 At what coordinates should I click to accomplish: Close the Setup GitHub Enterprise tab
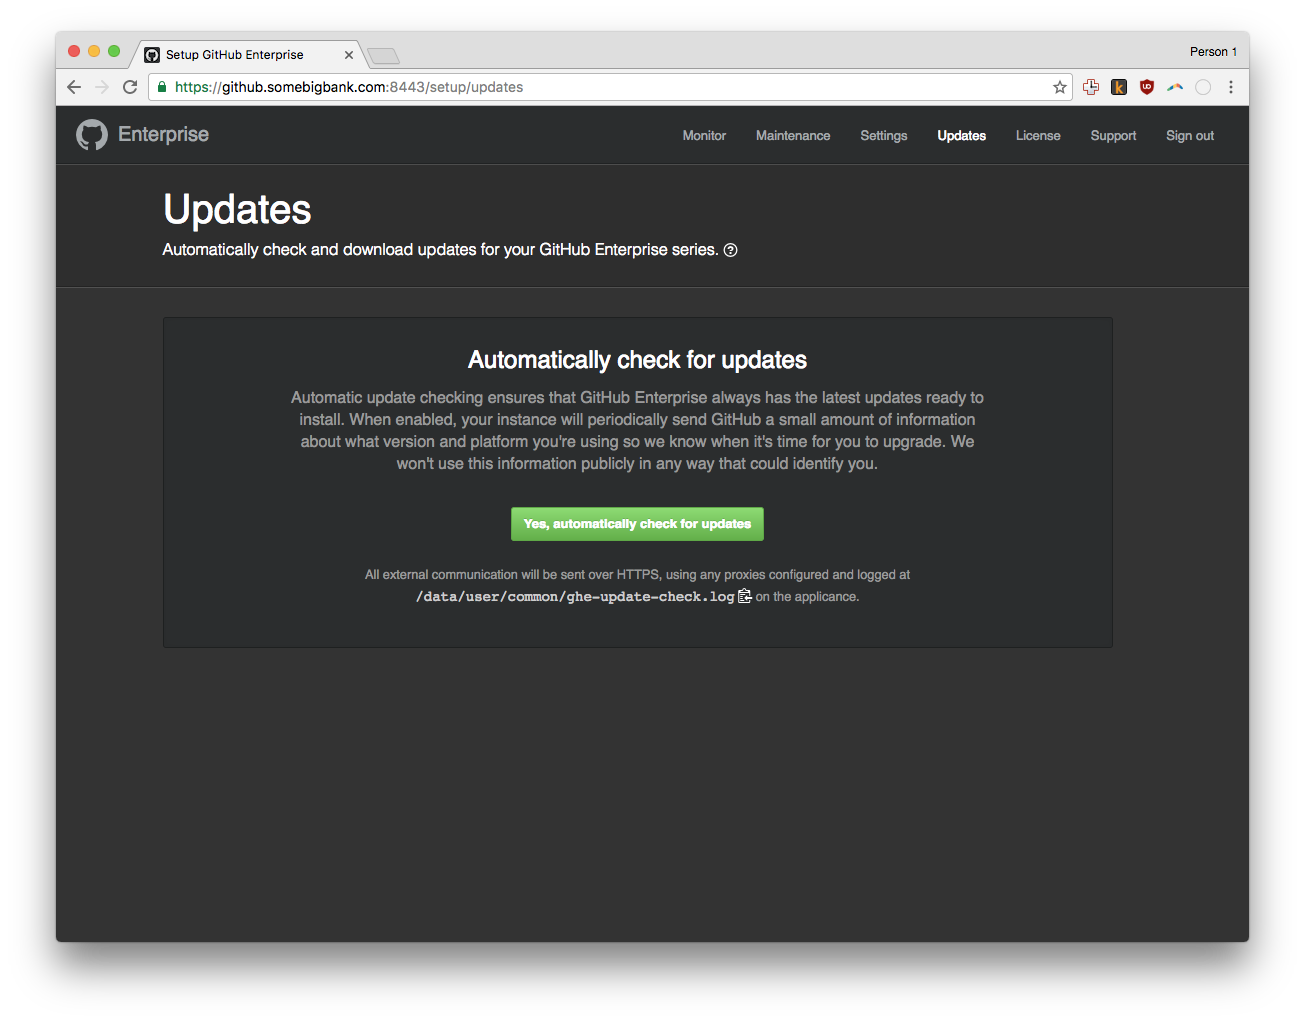[x=349, y=55]
